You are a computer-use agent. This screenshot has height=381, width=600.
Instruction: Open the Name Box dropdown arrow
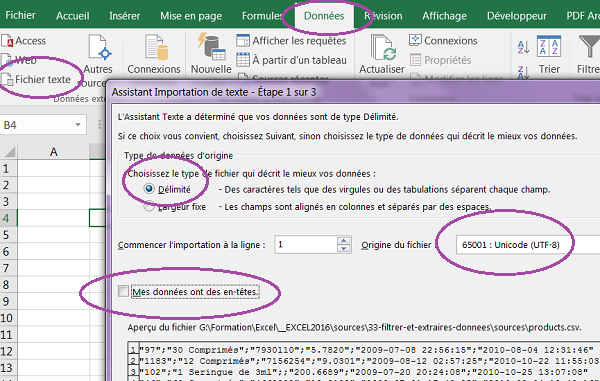pos(78,125)
